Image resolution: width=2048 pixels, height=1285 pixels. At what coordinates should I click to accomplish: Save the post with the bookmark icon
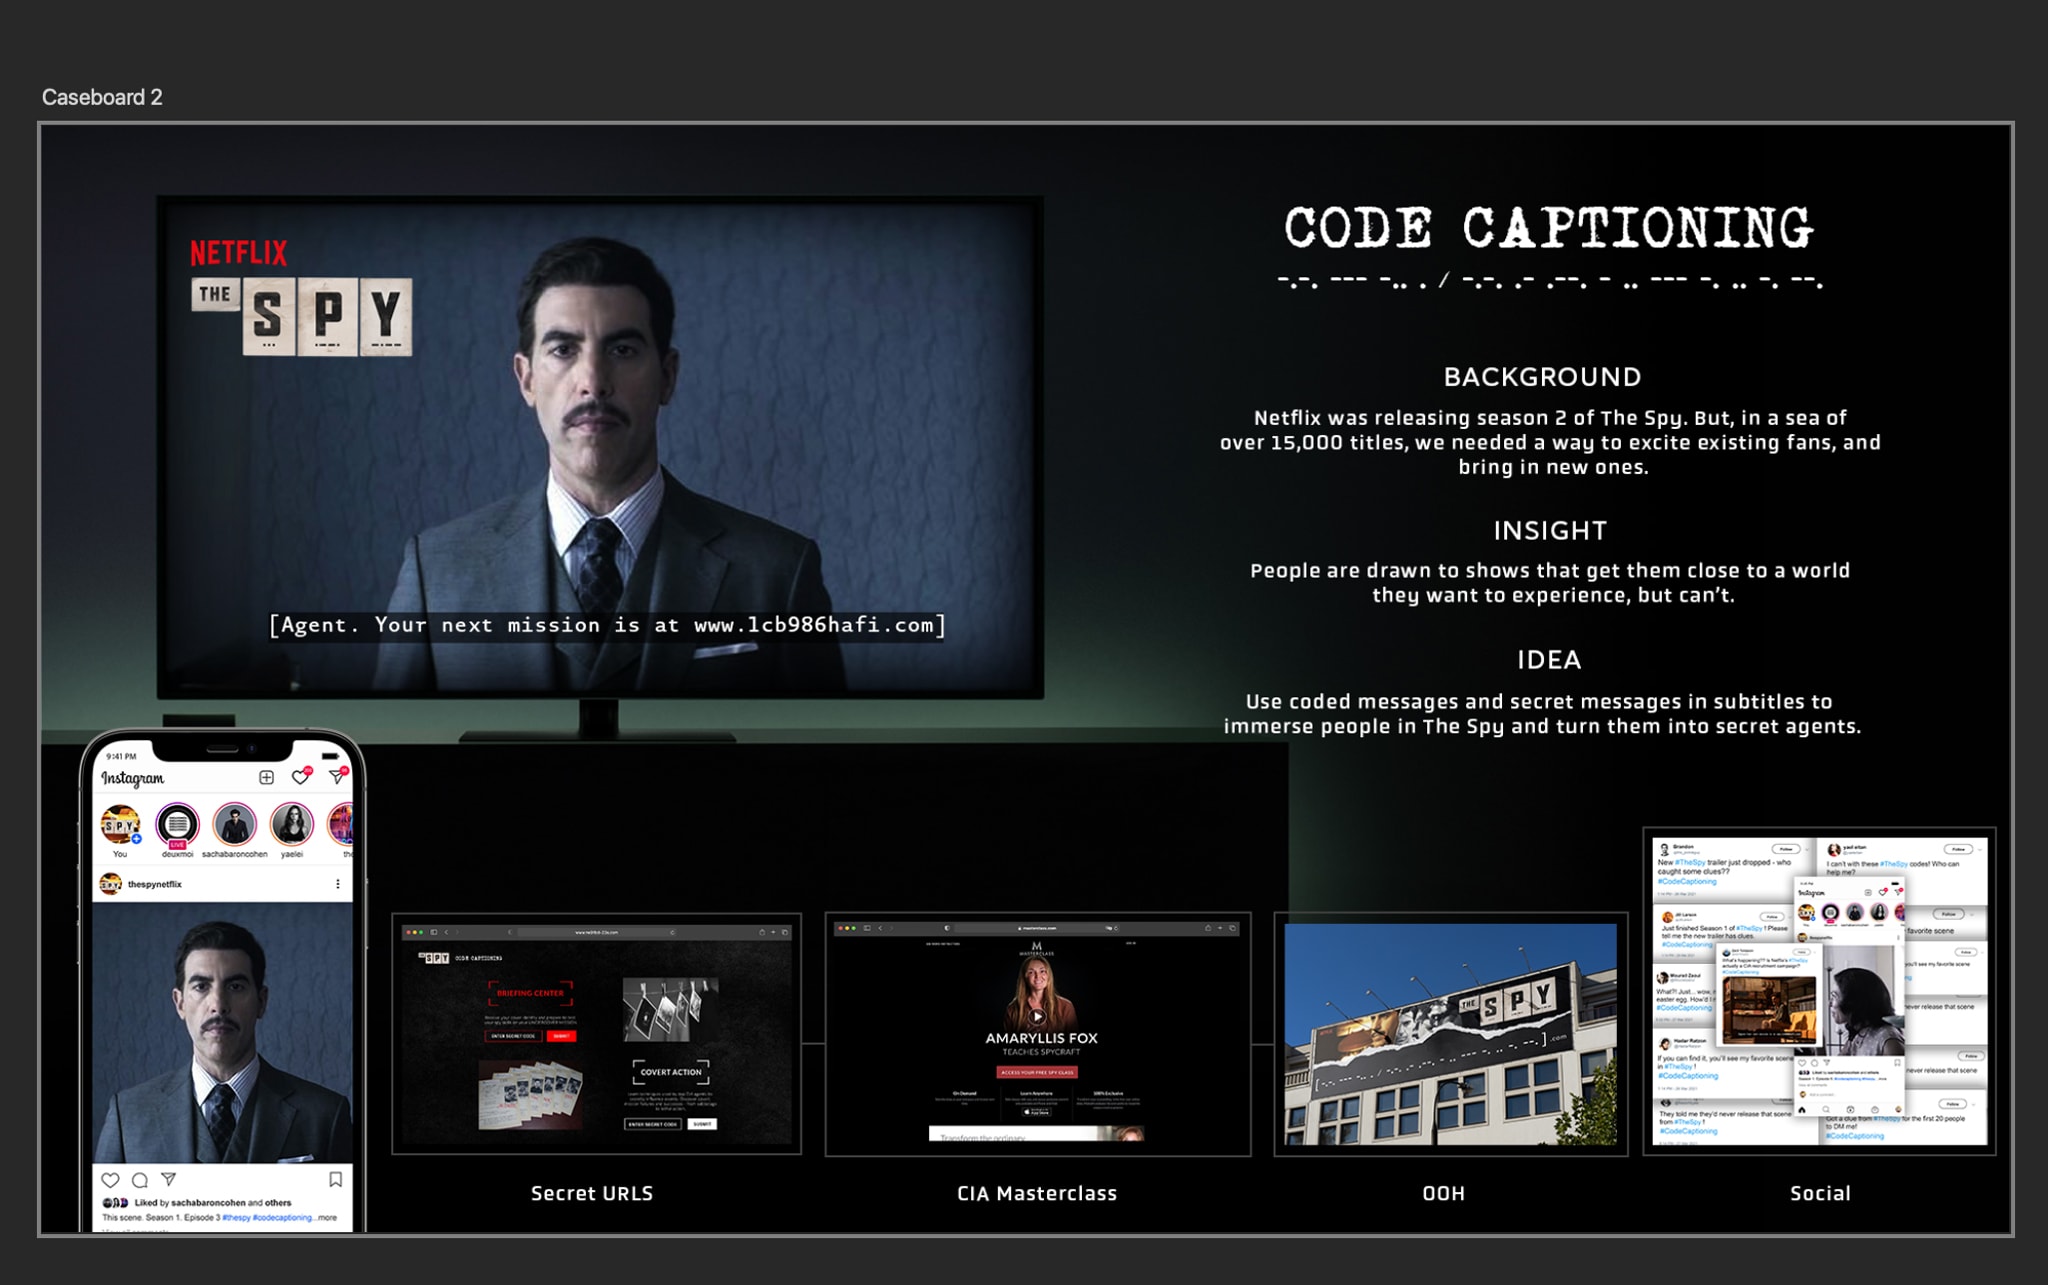[x=336, y=1180]
